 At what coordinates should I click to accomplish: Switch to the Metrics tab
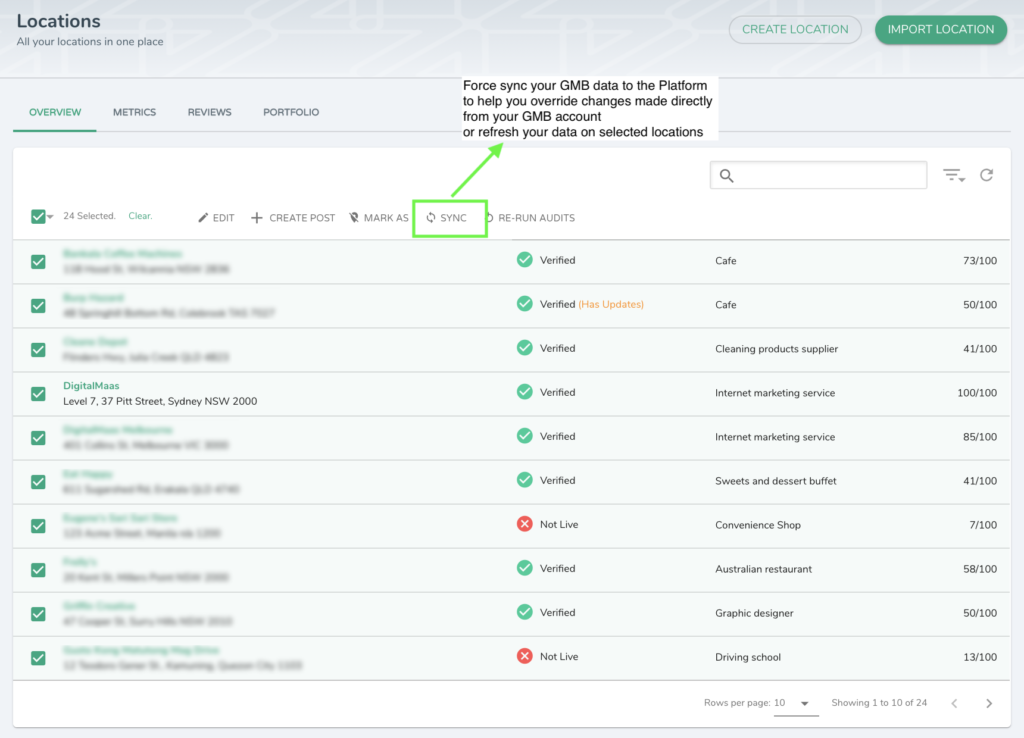coord(135,112)
